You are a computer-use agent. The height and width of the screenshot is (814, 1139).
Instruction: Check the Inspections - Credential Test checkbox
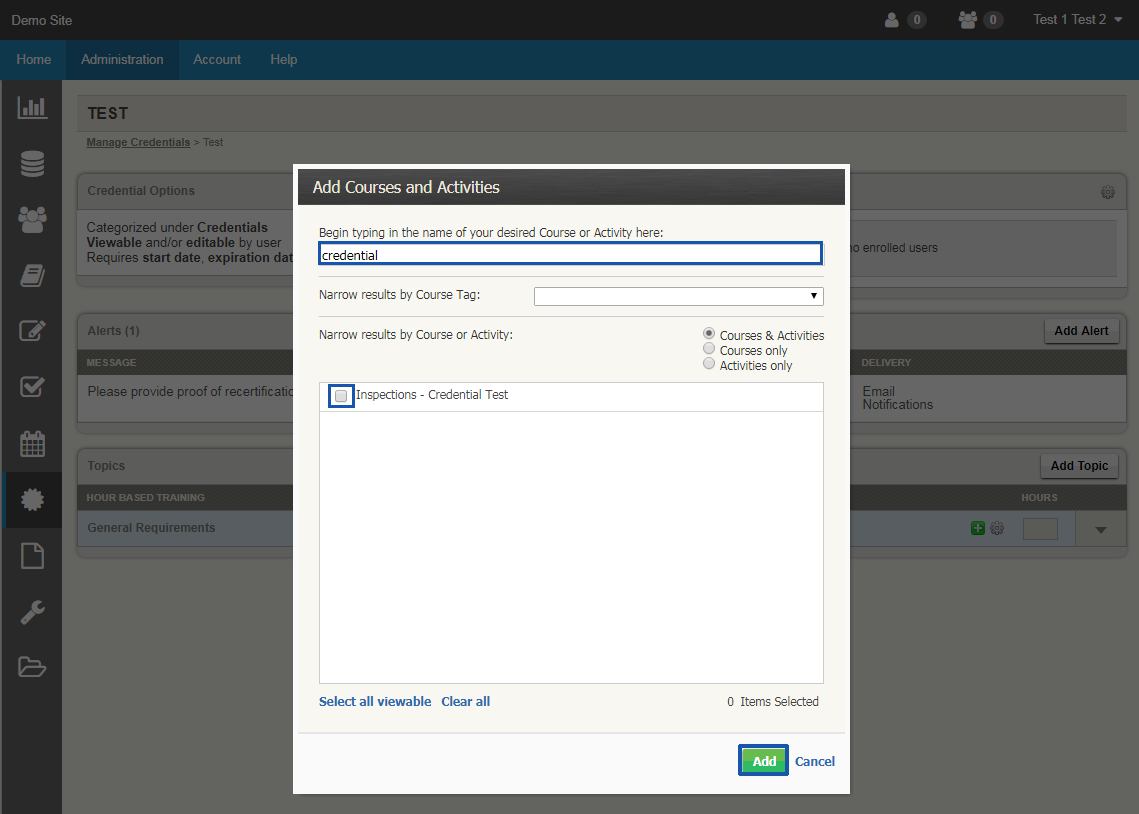[341, 395]
